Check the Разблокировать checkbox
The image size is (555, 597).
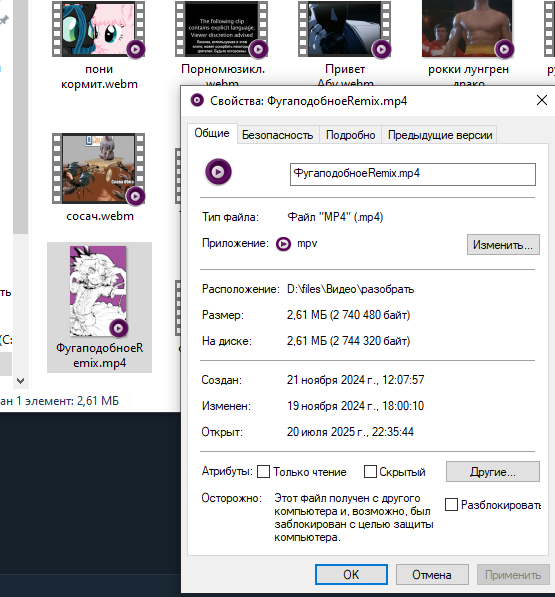[451, 504]
